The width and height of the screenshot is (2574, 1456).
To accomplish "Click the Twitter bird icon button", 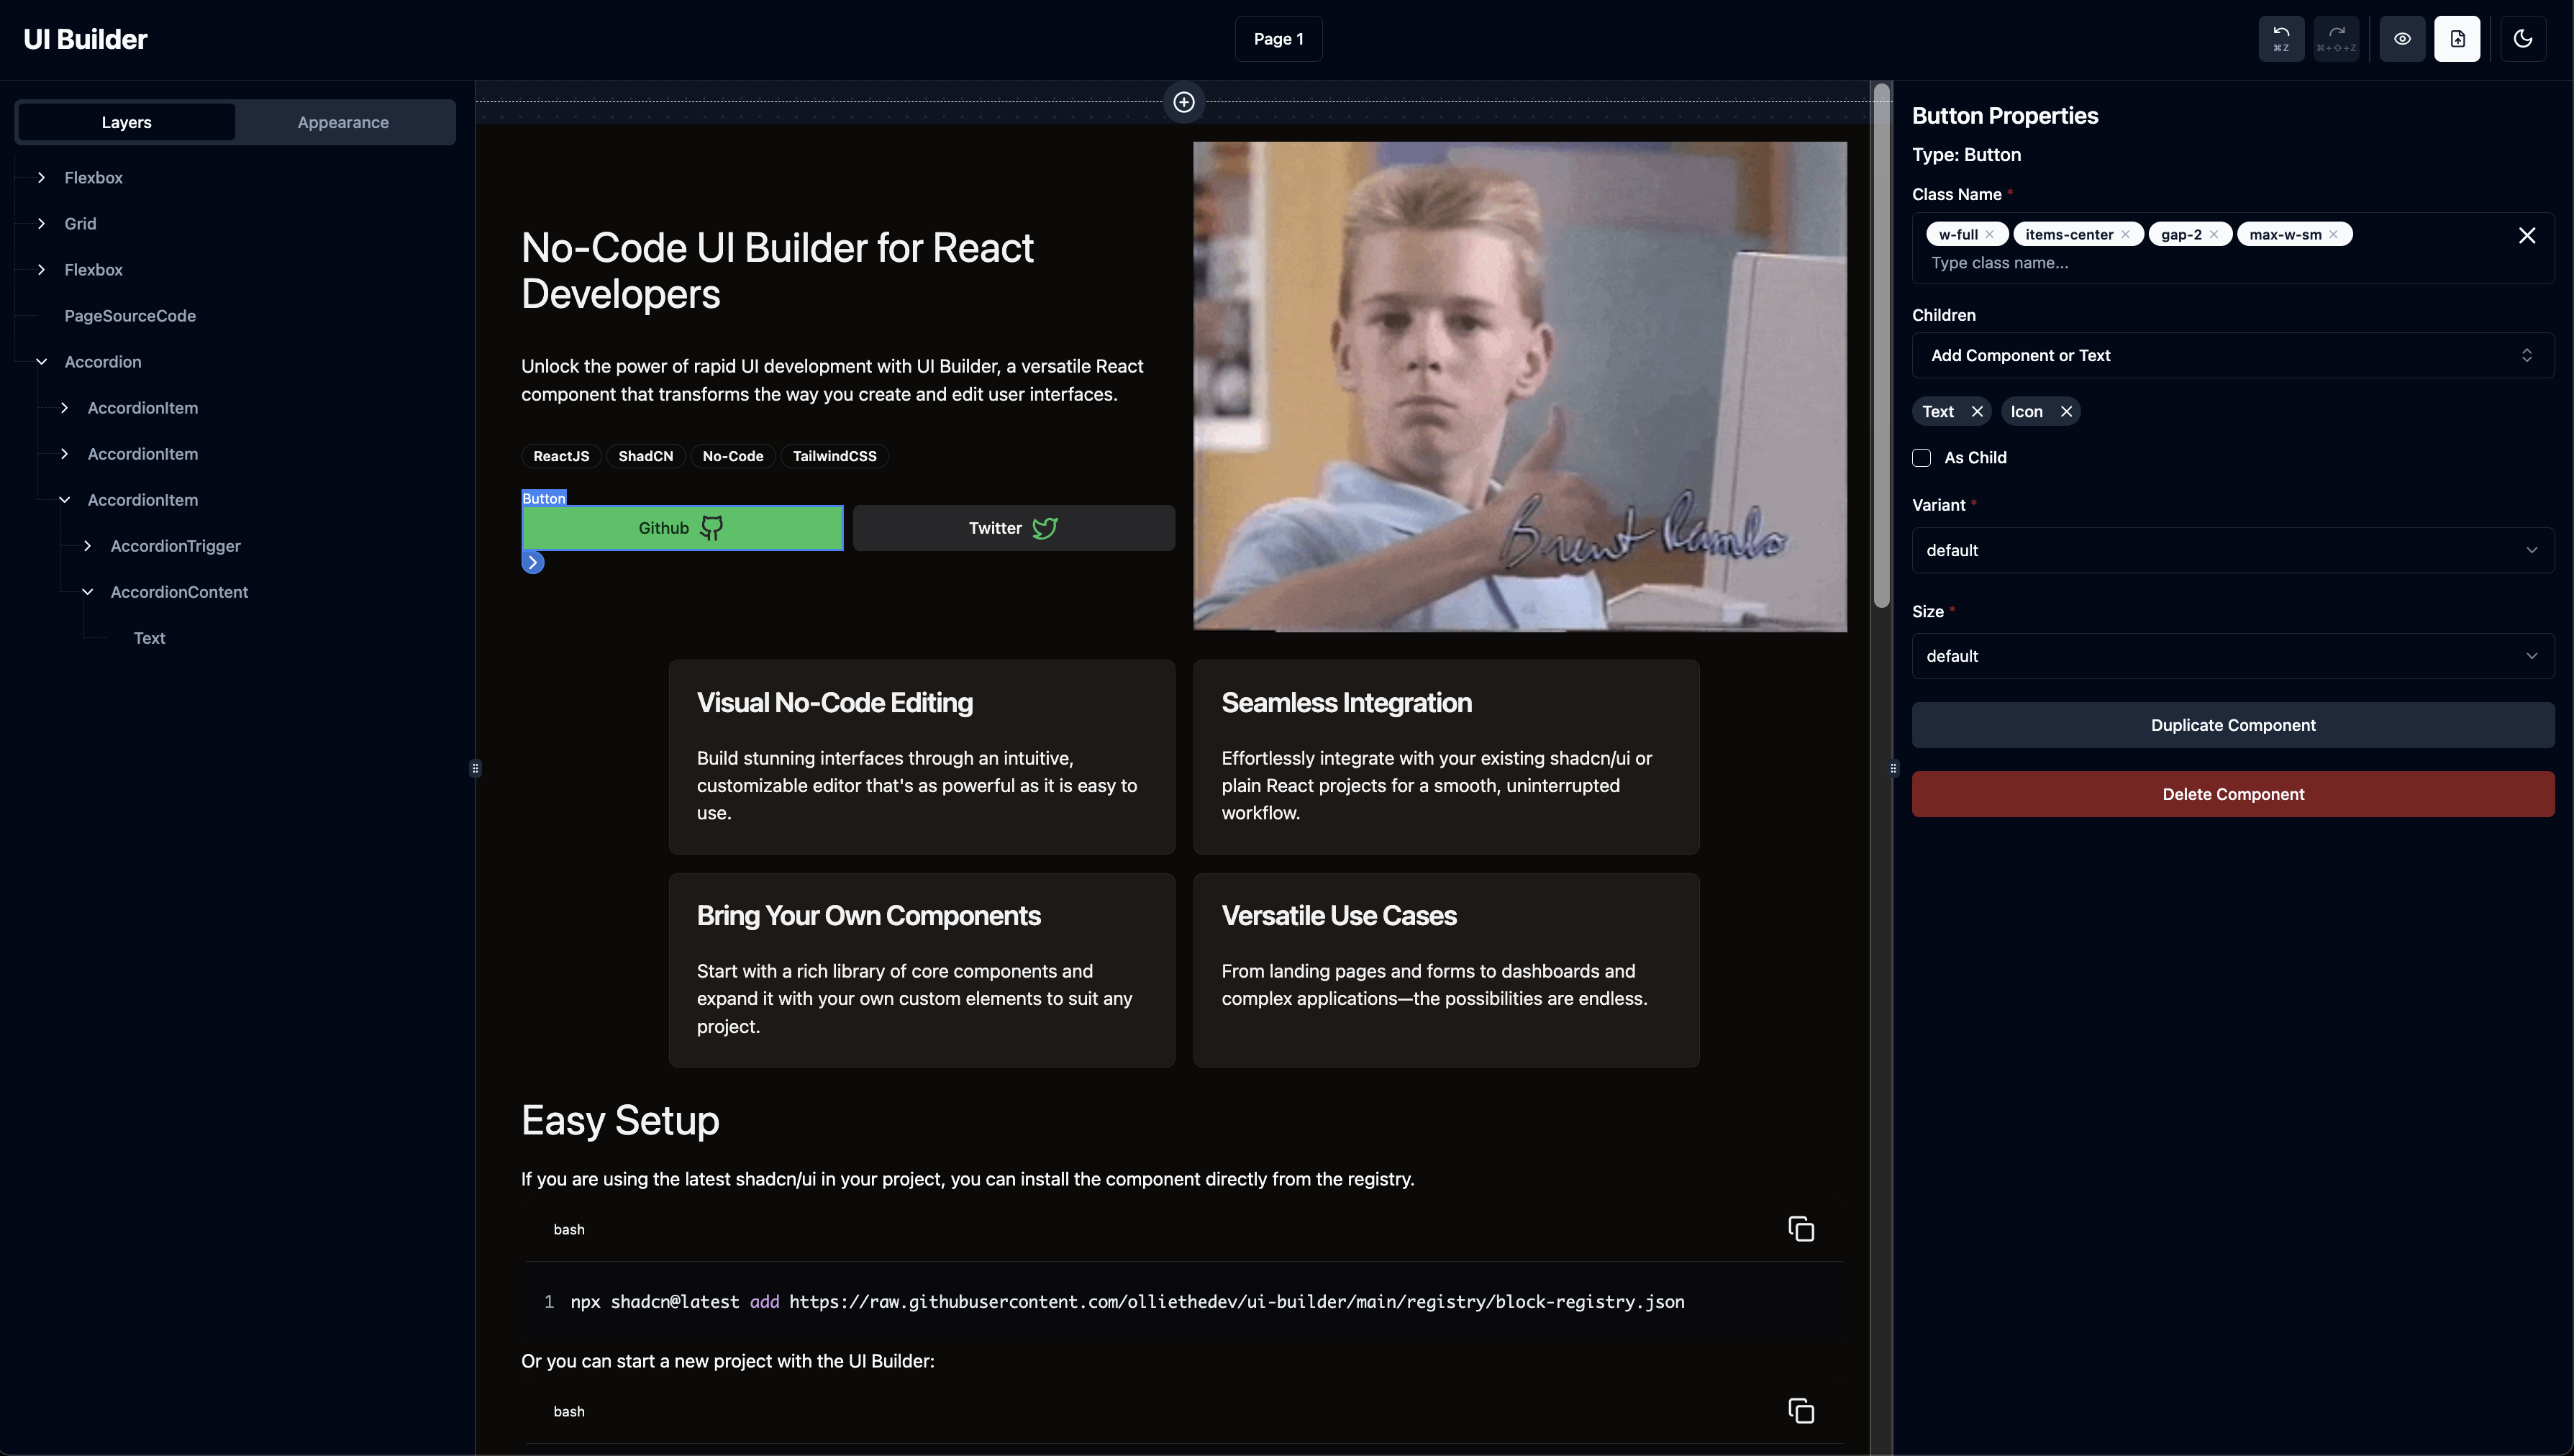I will 1043,527.
